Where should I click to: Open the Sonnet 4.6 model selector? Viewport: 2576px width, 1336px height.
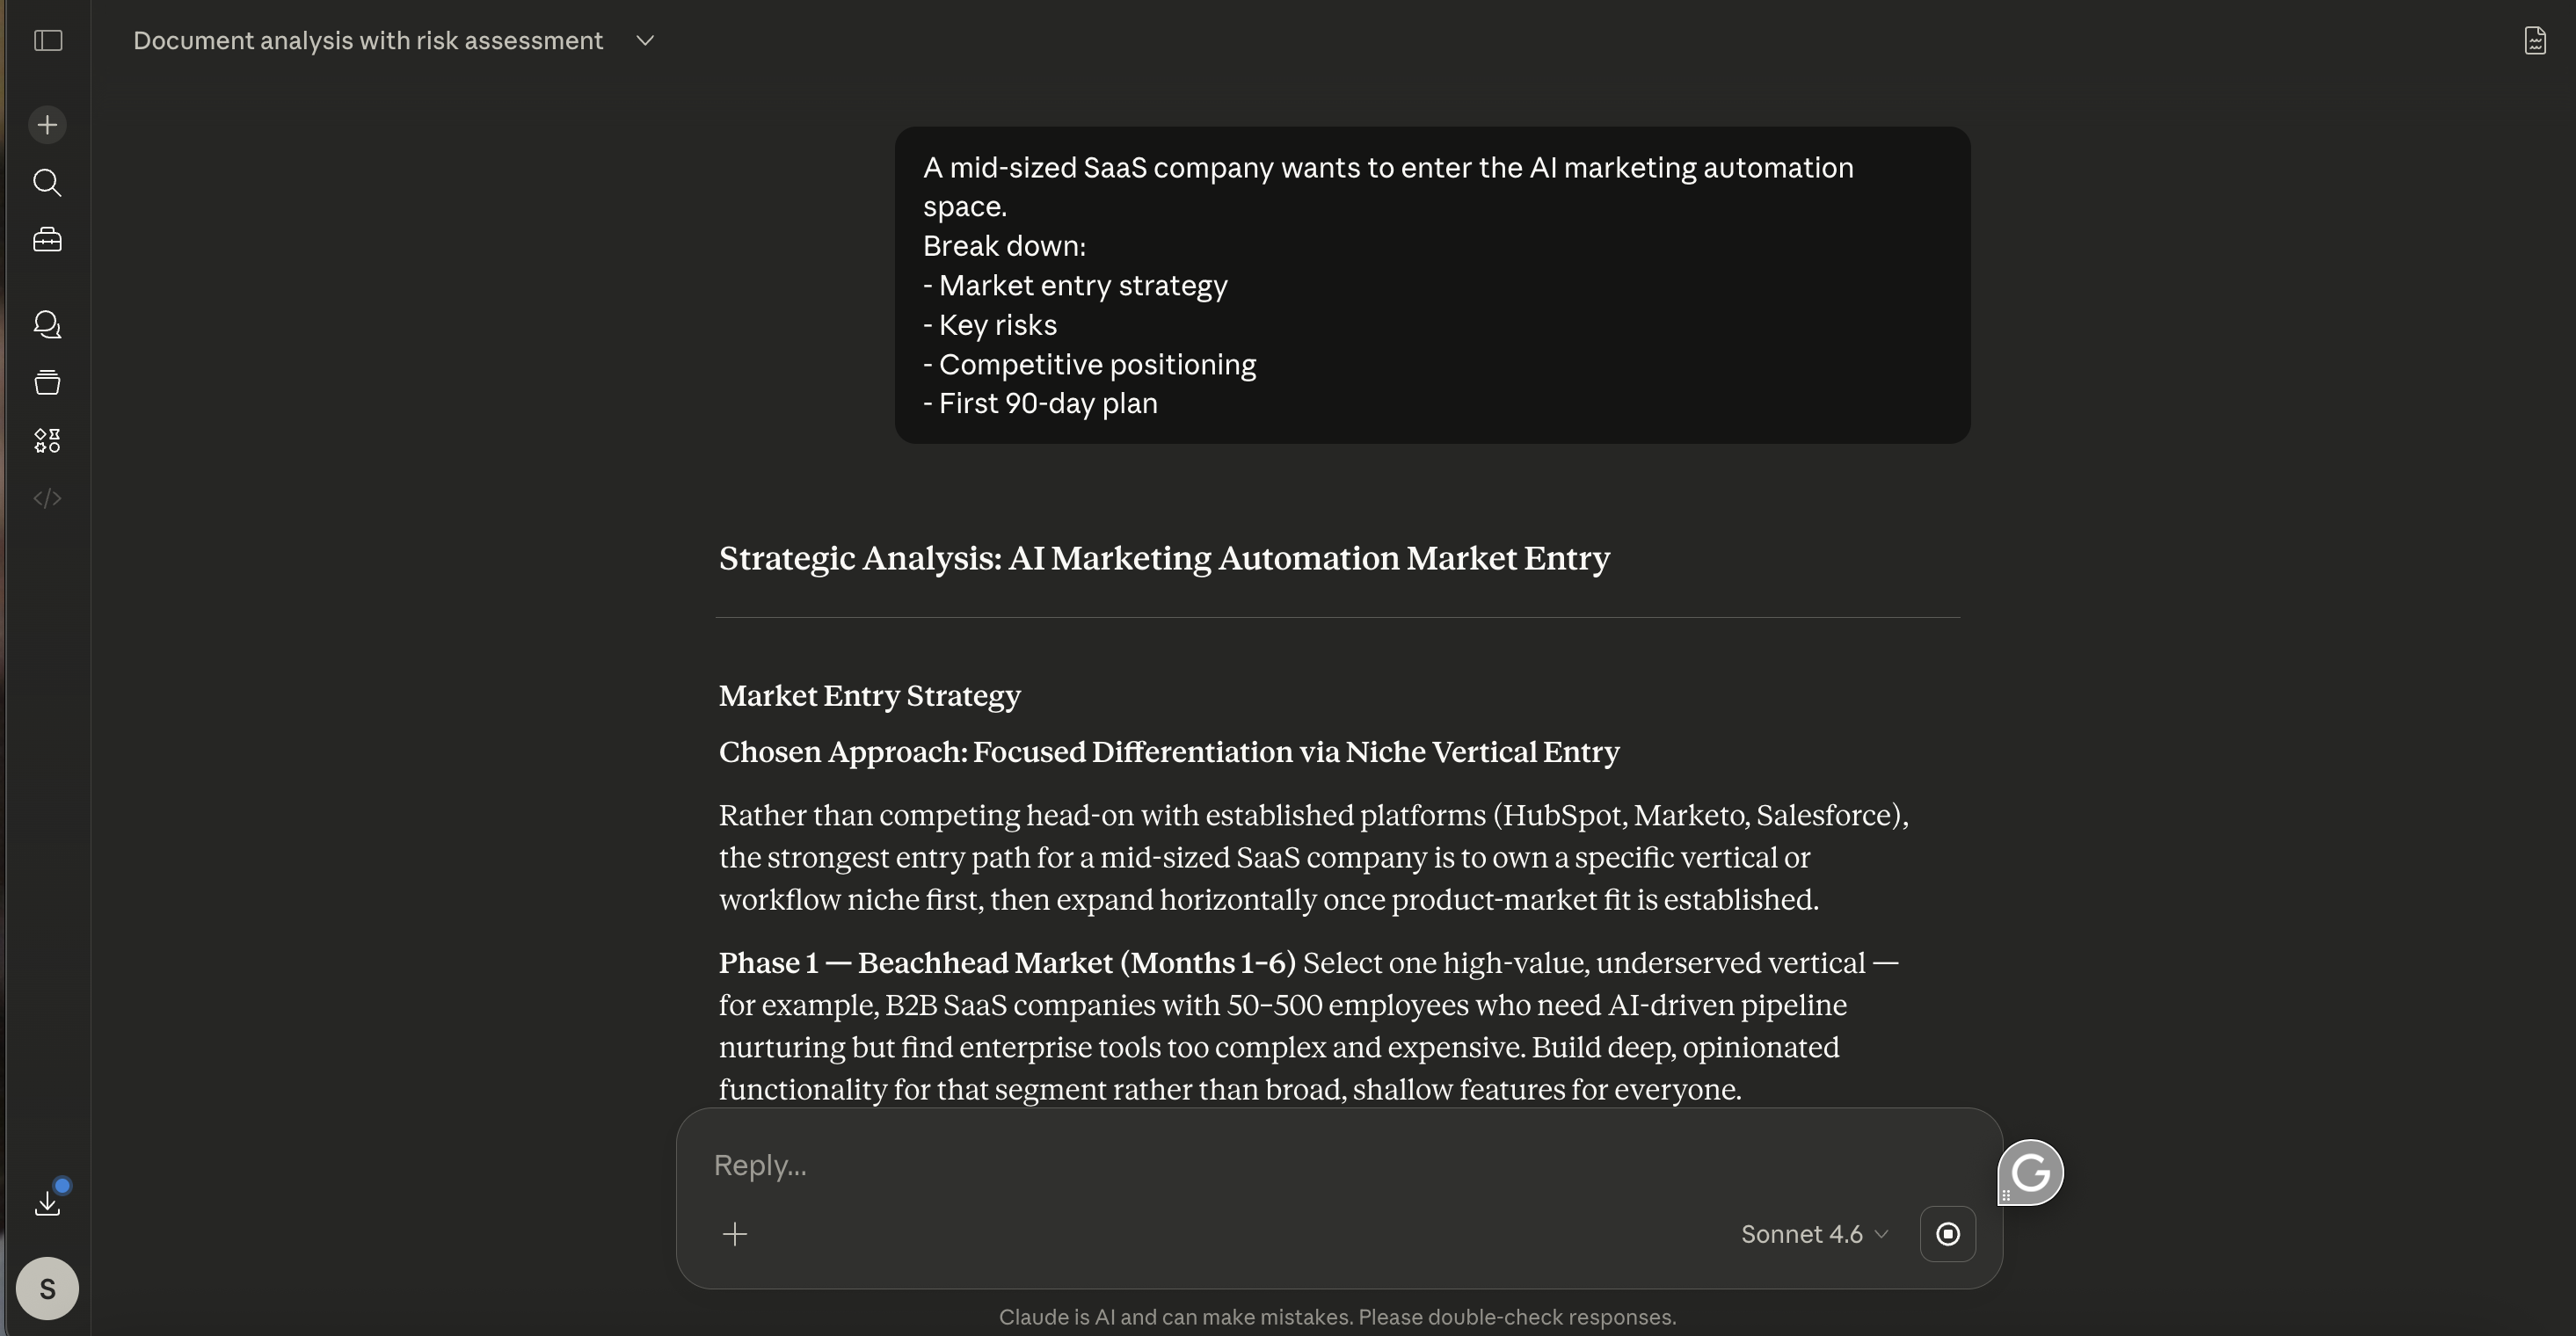pyautogui.click(x=1814, y=1234)
